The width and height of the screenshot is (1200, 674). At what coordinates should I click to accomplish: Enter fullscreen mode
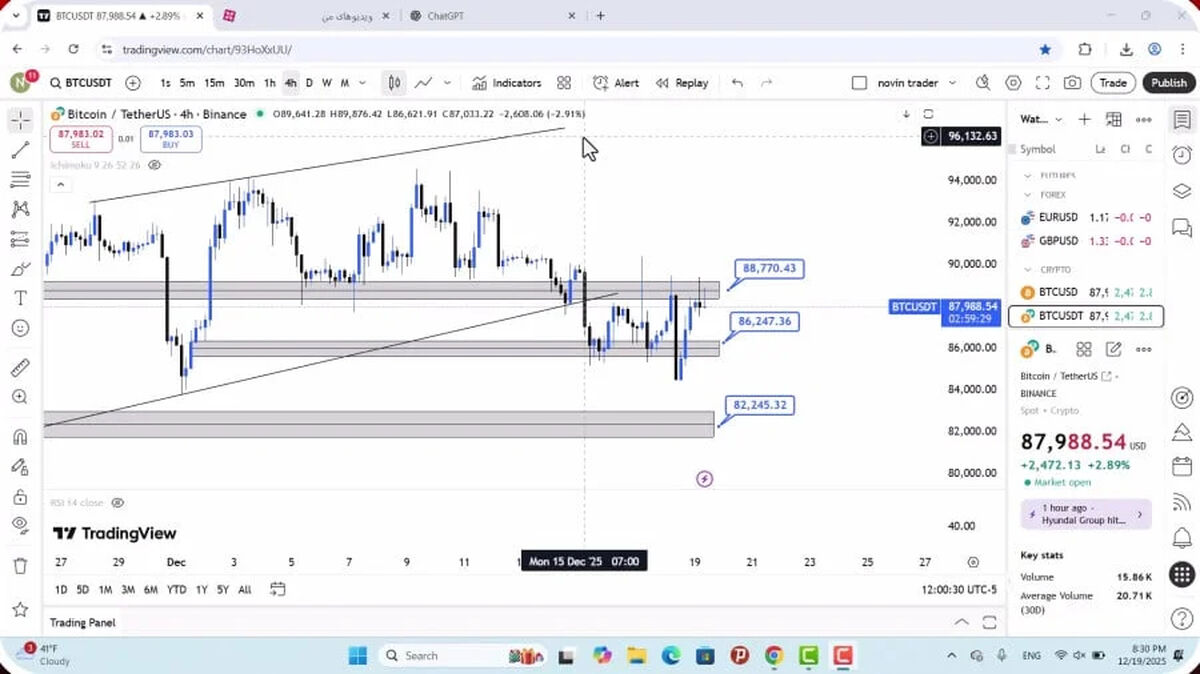(1043, 83)
